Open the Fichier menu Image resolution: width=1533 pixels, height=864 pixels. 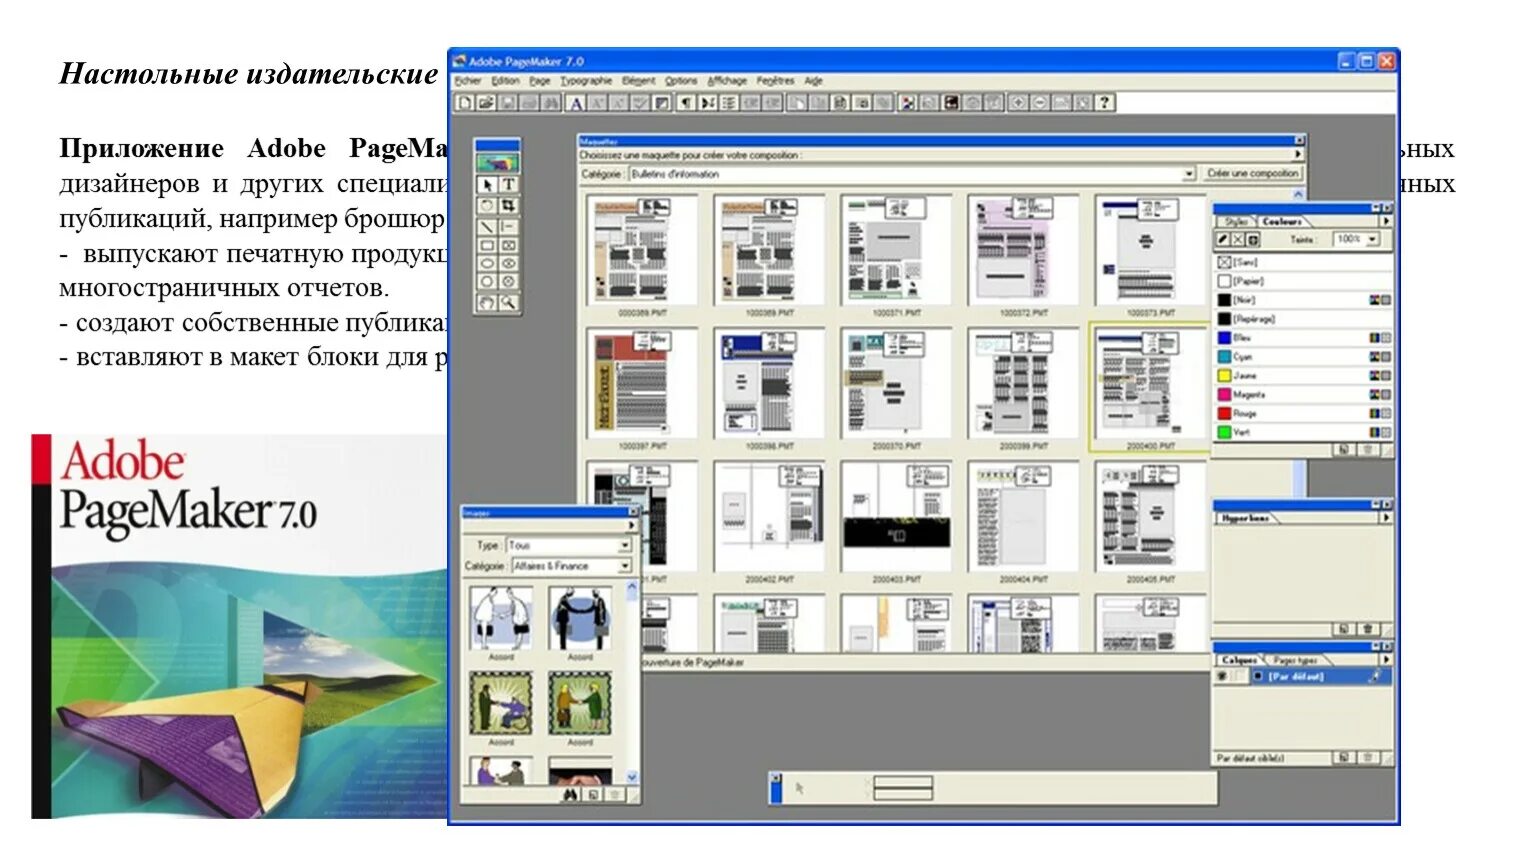(468, 81)
